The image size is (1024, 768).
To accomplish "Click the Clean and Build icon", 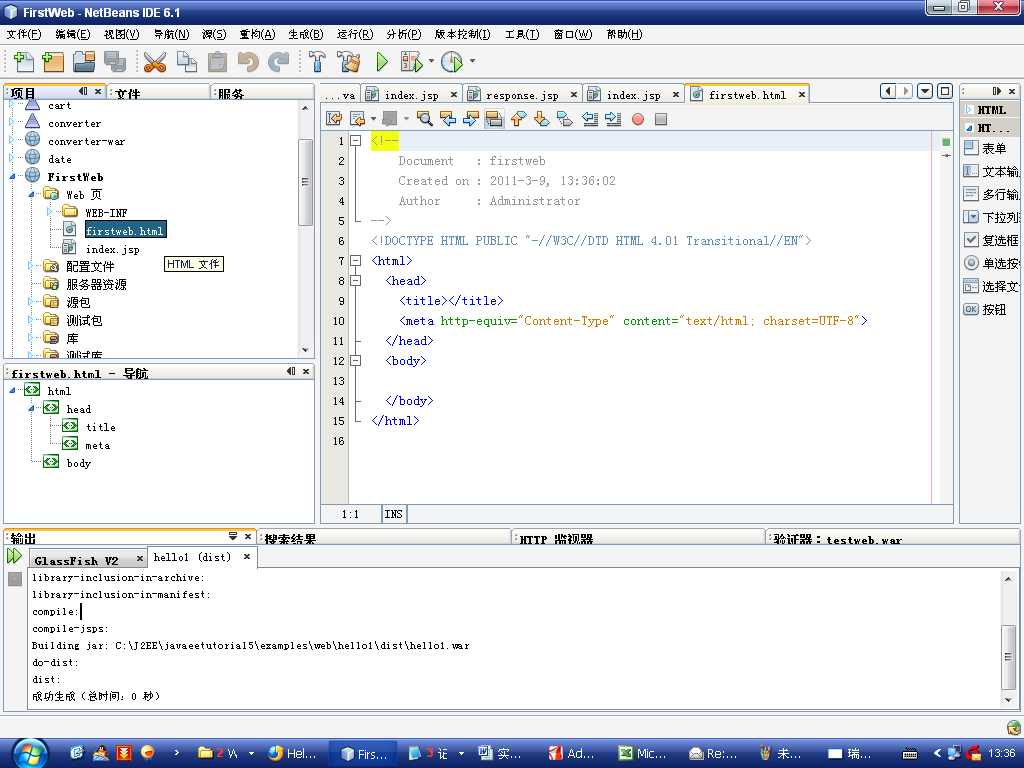I will (x=349, y=62).
